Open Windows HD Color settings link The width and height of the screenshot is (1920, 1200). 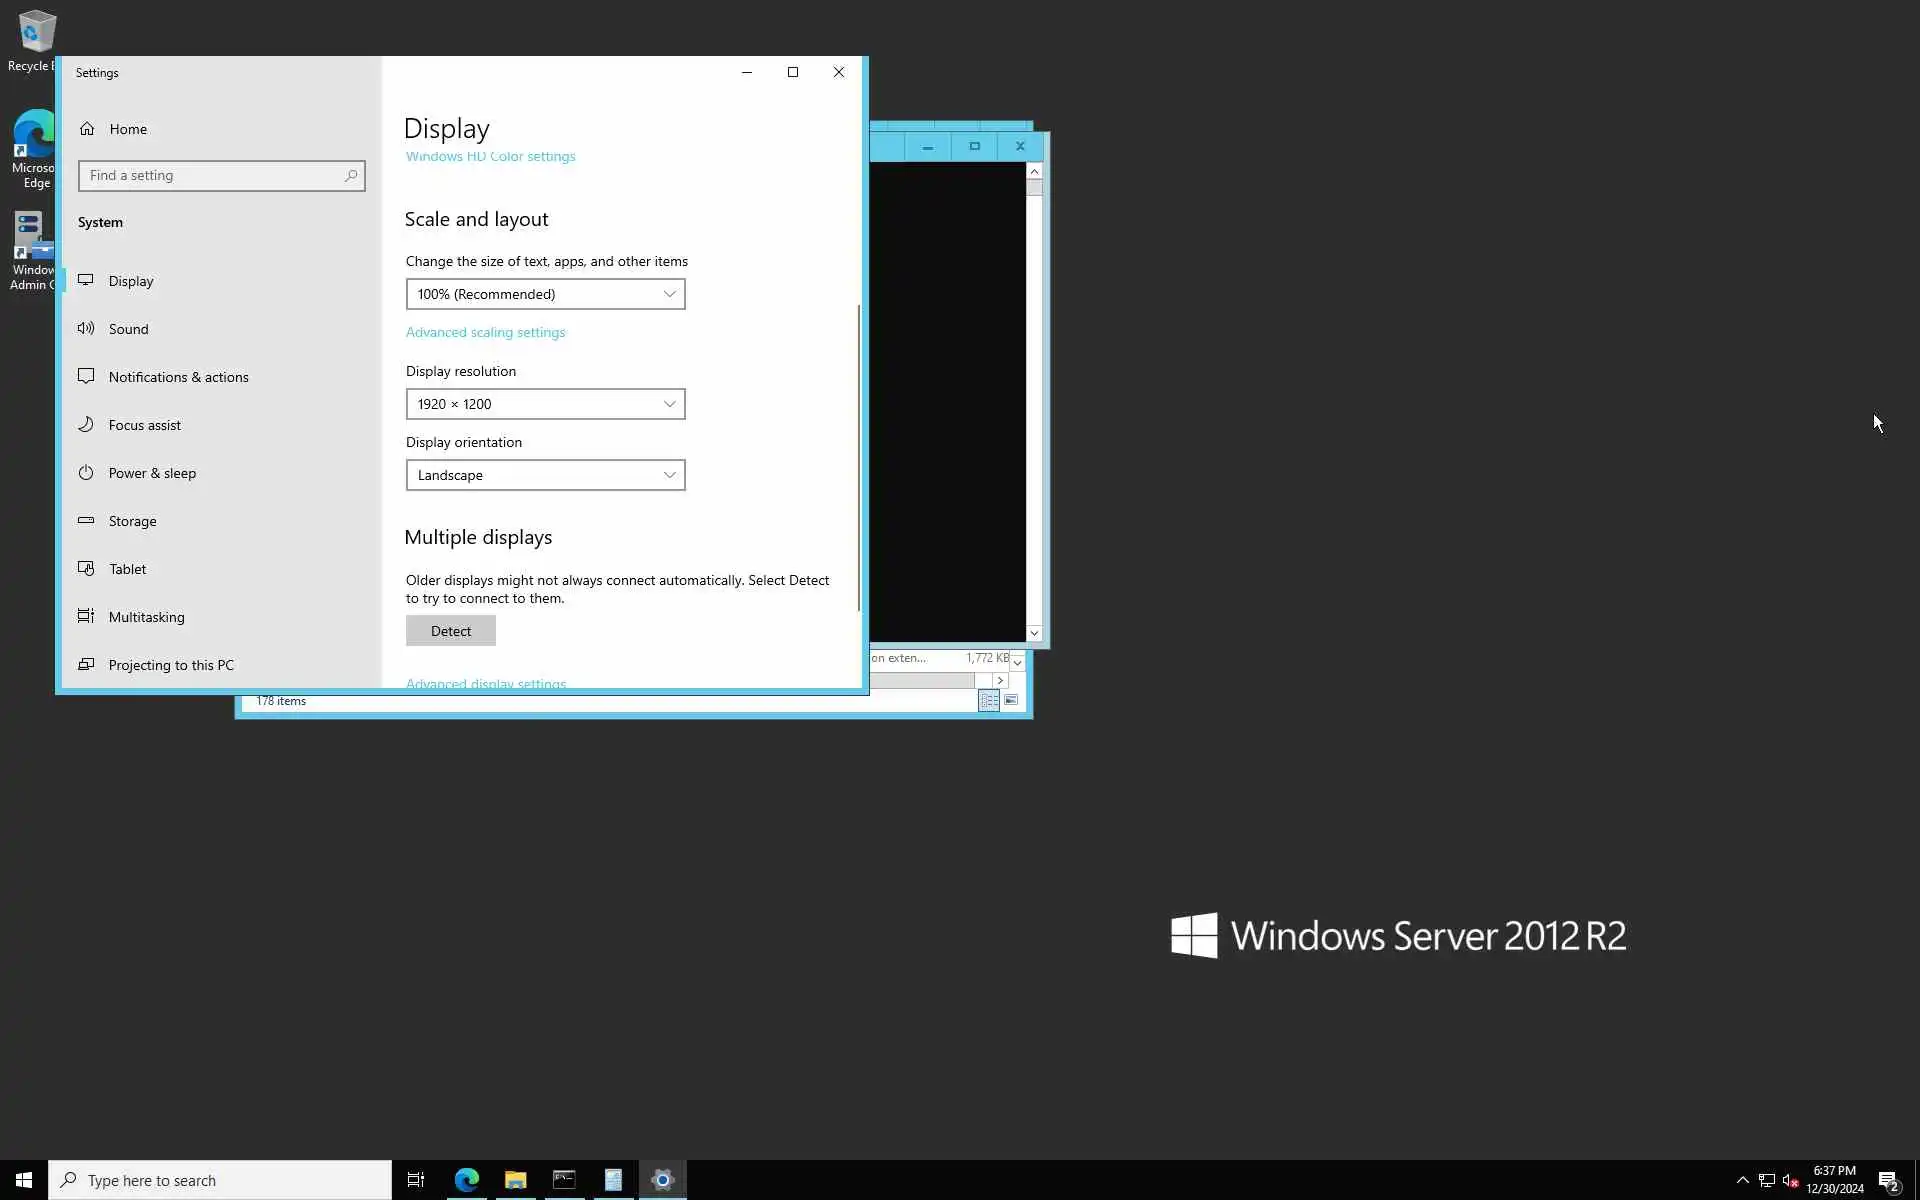(x=490, y=157)
